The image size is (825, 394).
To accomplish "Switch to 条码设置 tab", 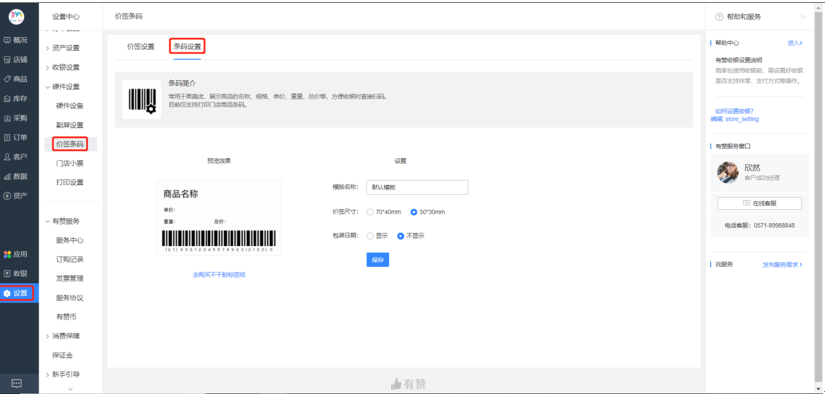I will pyautogui.click(x=187, y=47).
